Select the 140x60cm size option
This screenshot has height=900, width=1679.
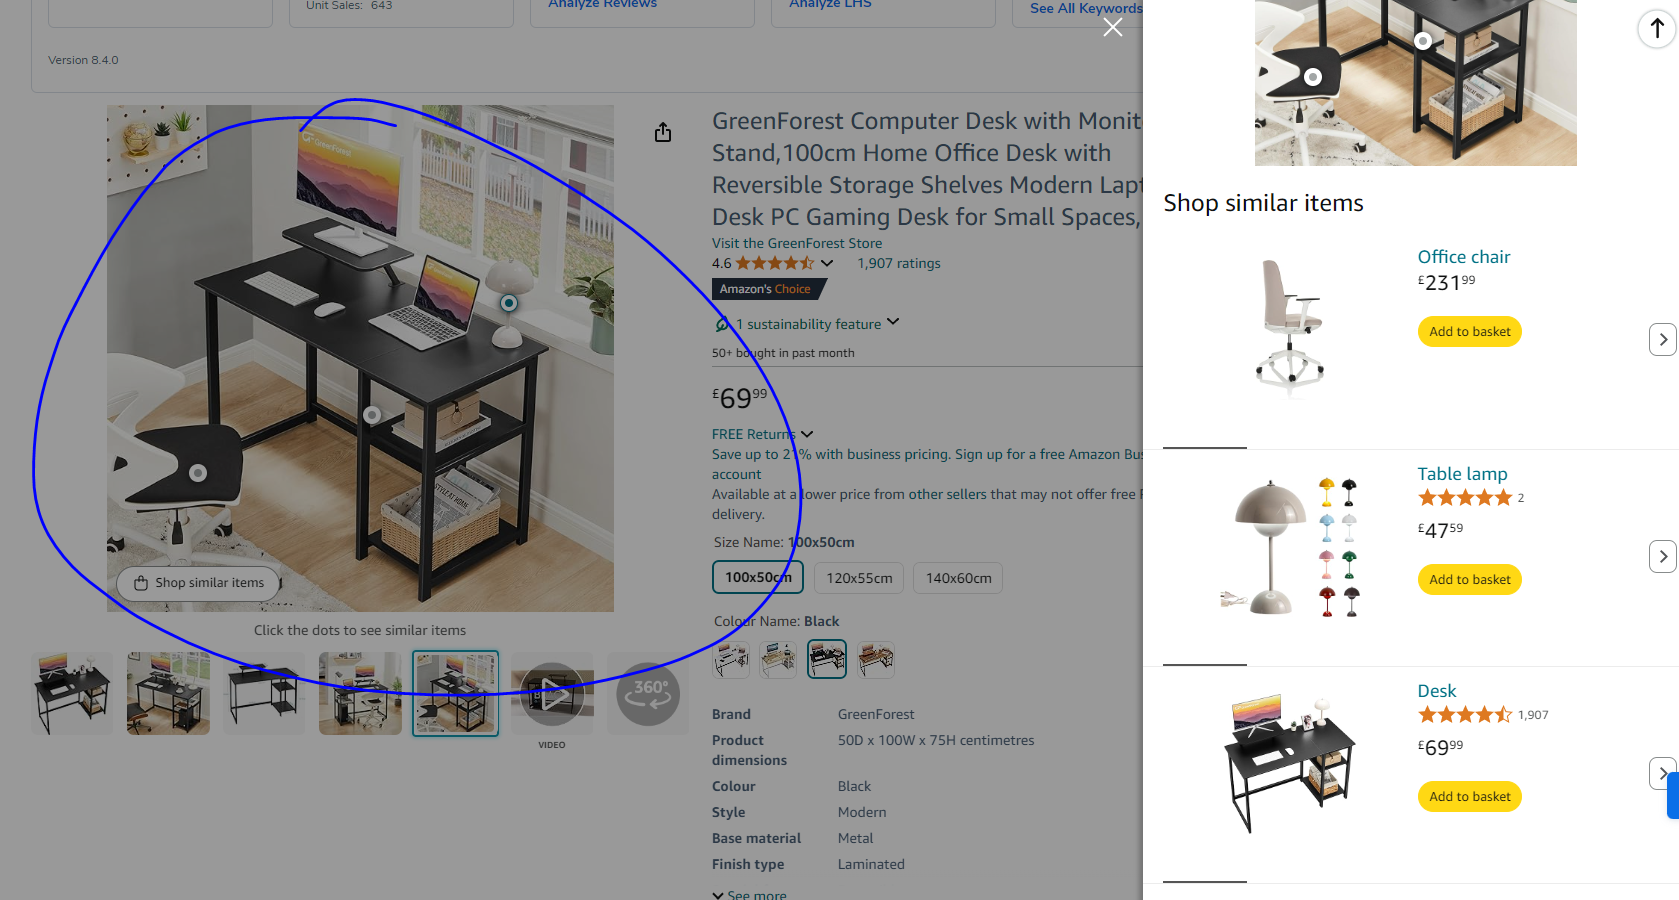[958, 578]
